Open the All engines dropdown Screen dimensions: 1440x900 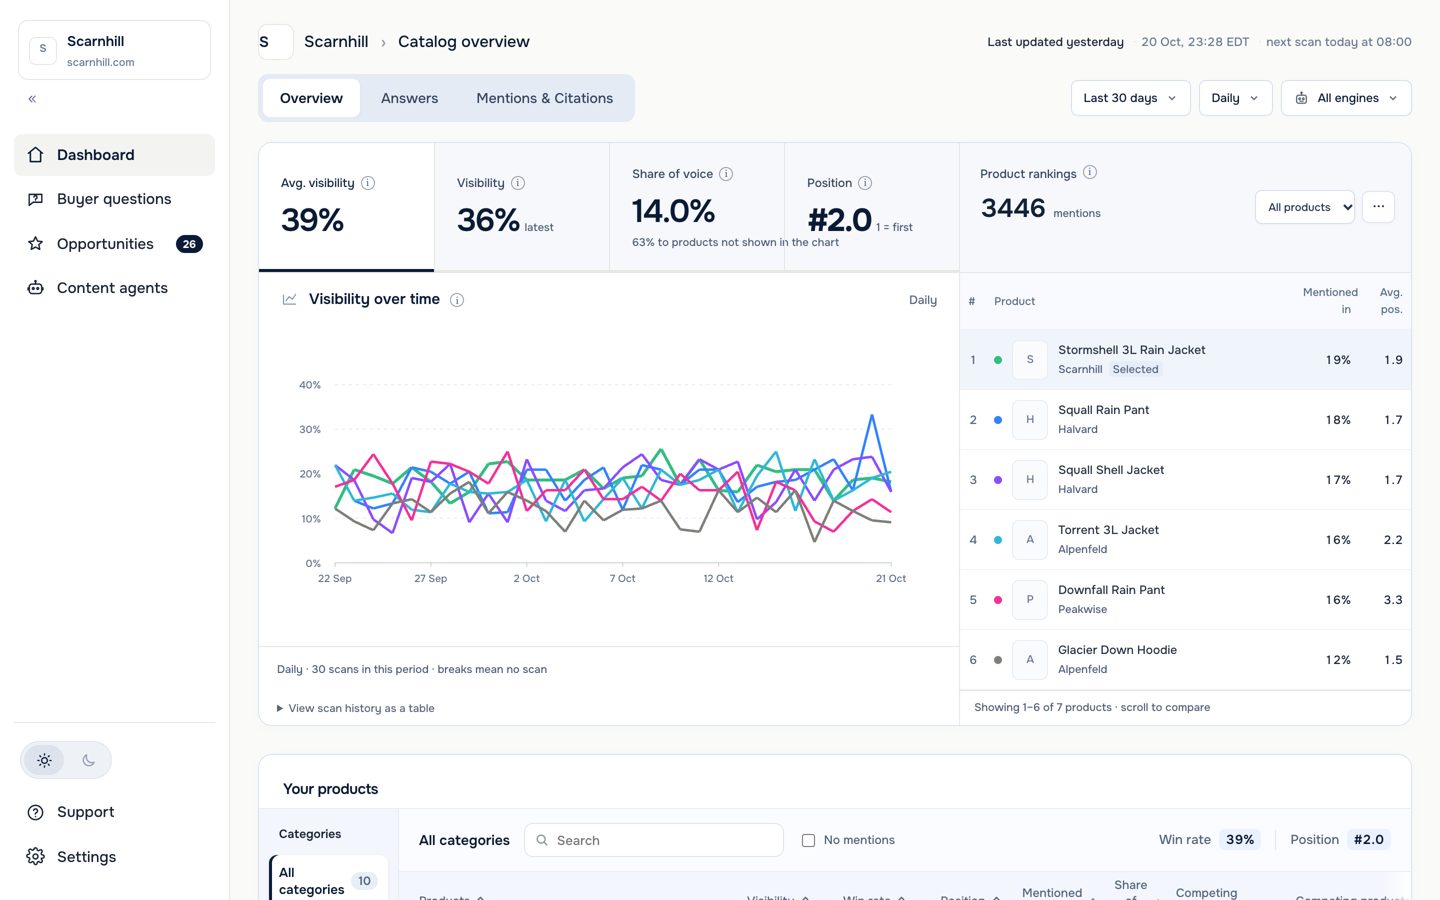pos(1346,98)
